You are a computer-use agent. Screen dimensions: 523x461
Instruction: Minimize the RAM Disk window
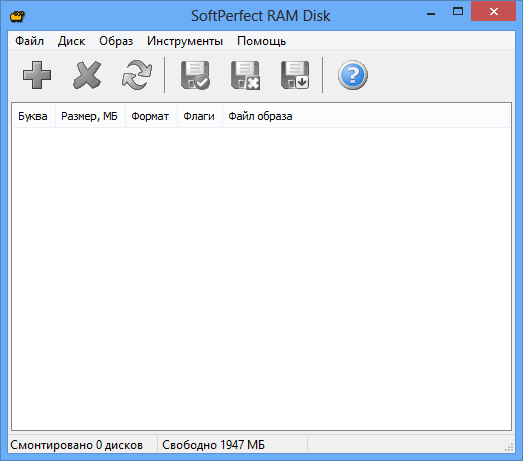pyautogui.click(x=431, y=13)
